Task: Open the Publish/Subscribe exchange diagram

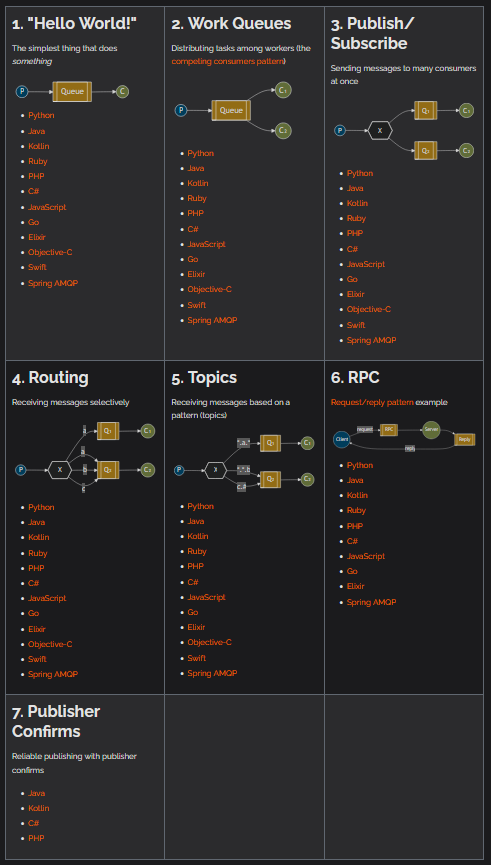Action: pyautogui.click(x=404, y=130)
